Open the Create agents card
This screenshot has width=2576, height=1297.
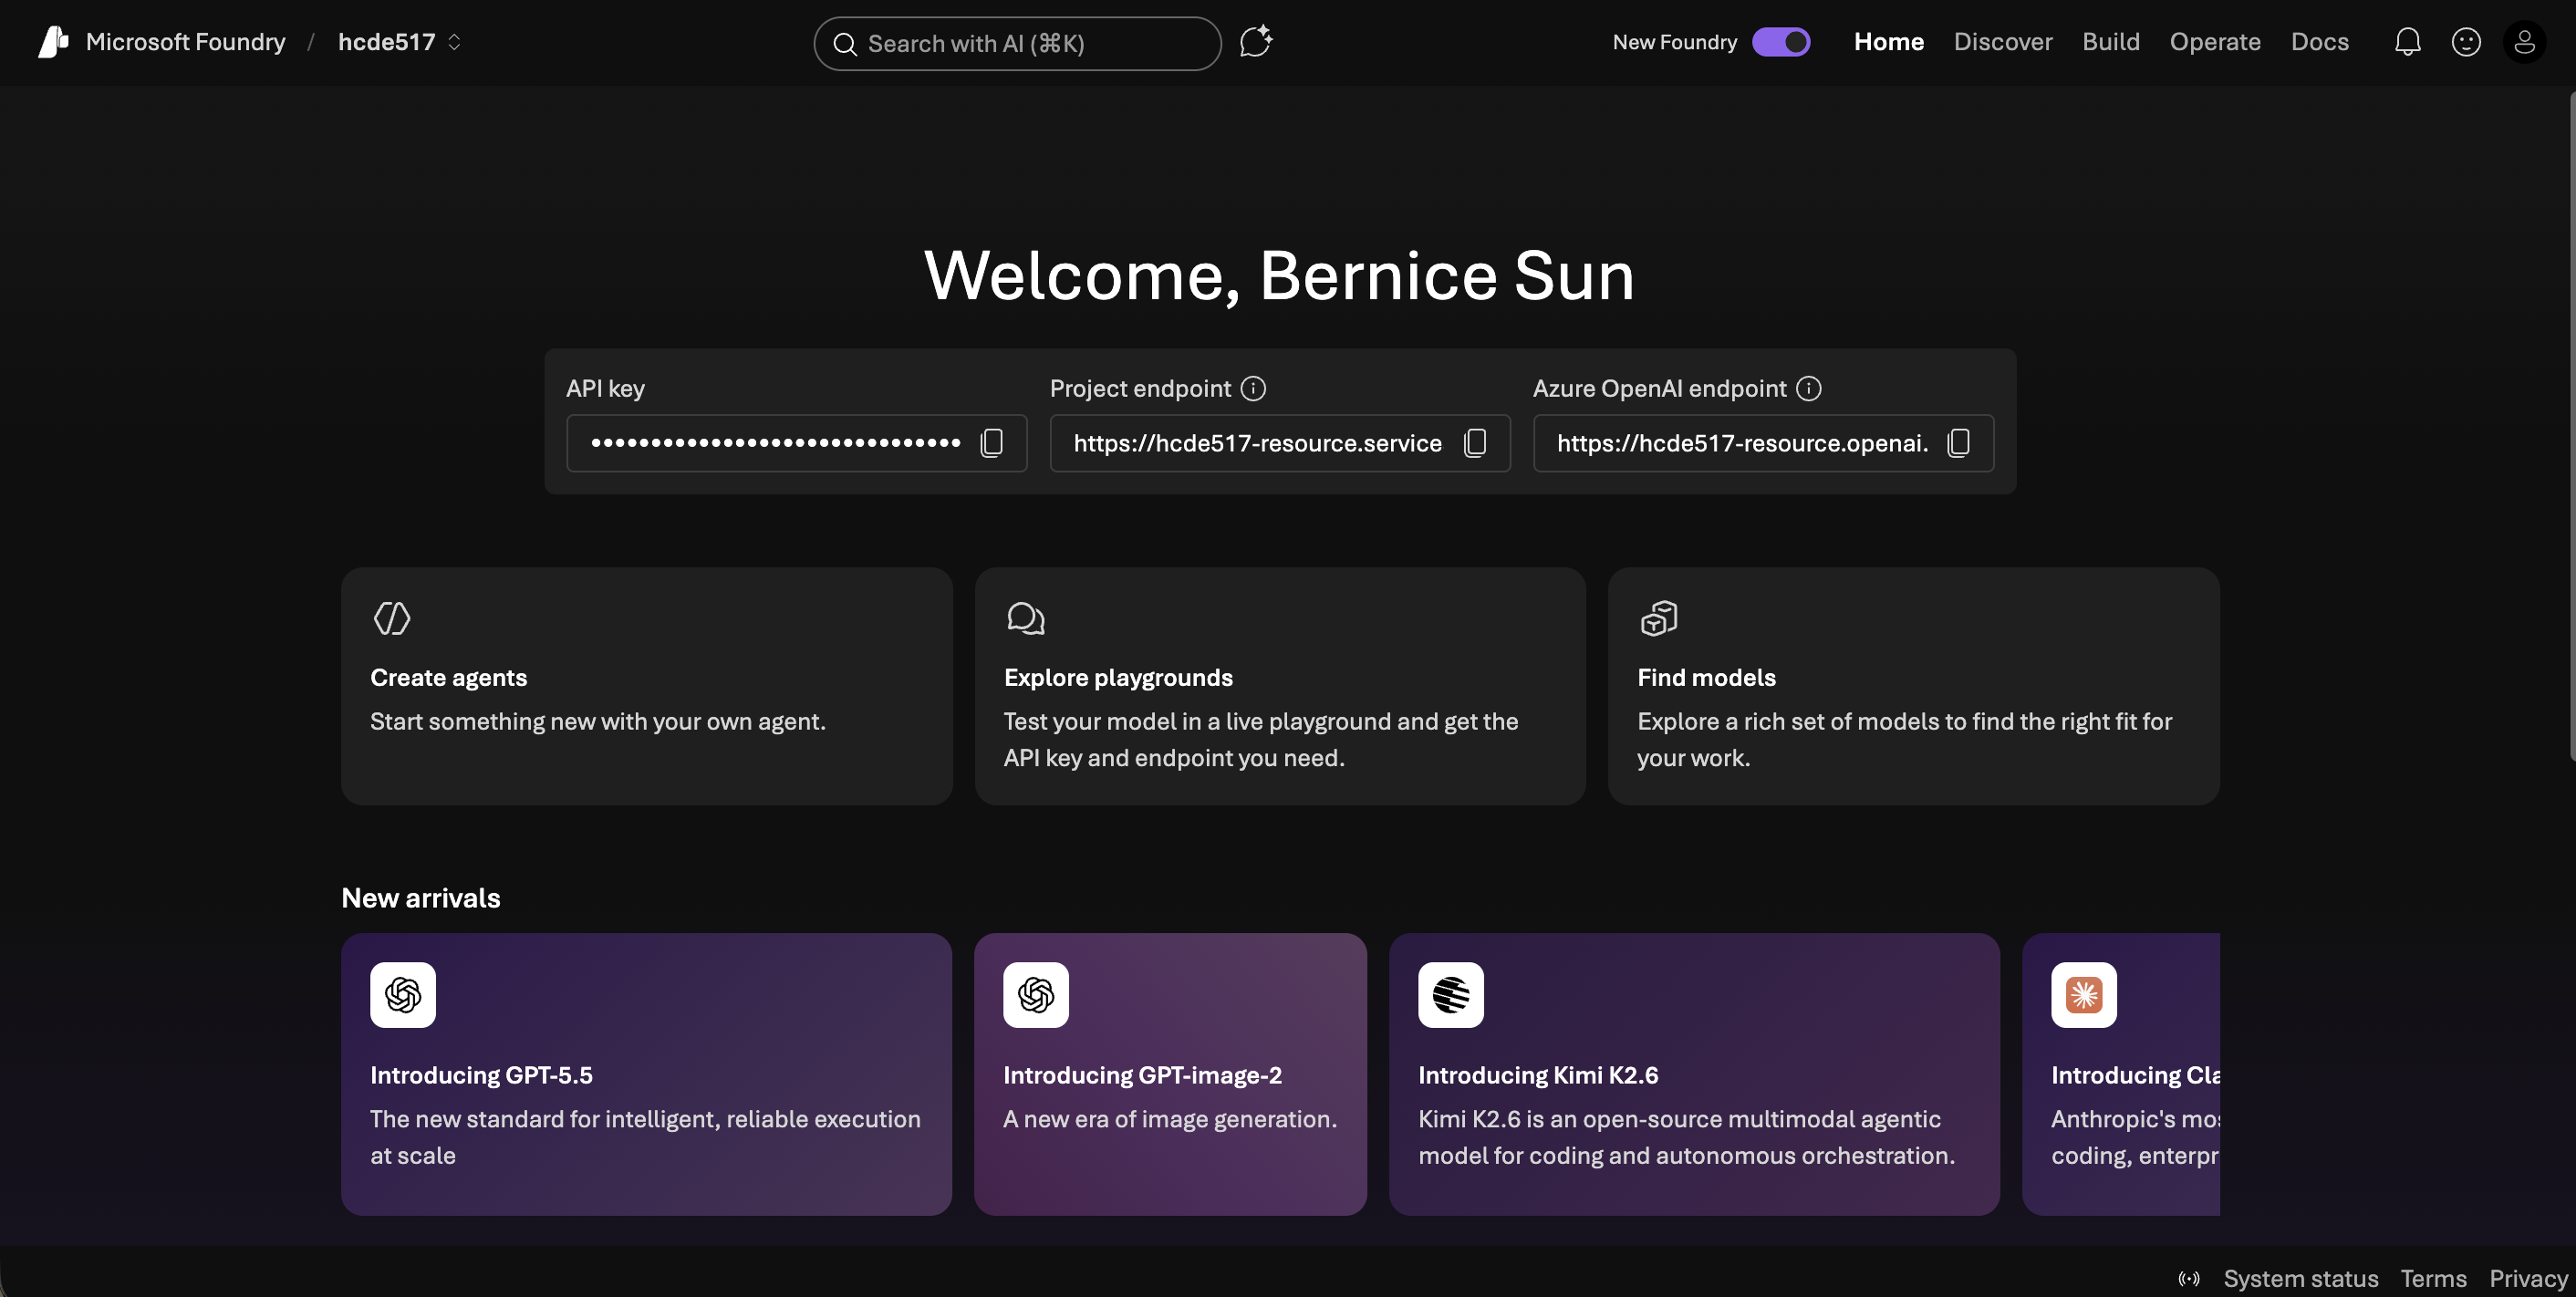coord(646,686)
